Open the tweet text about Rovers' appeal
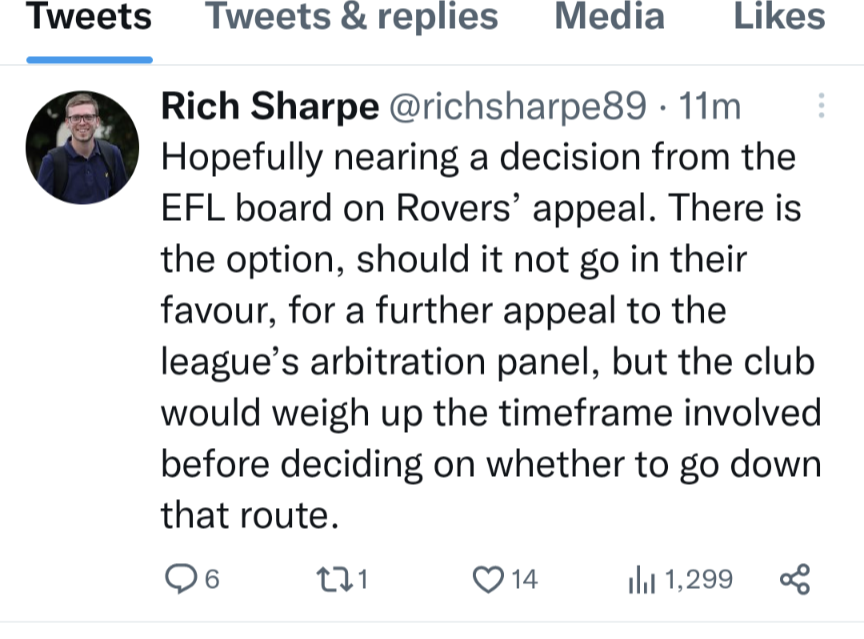This screenshot has width=864, height=639. pos(491,335)
